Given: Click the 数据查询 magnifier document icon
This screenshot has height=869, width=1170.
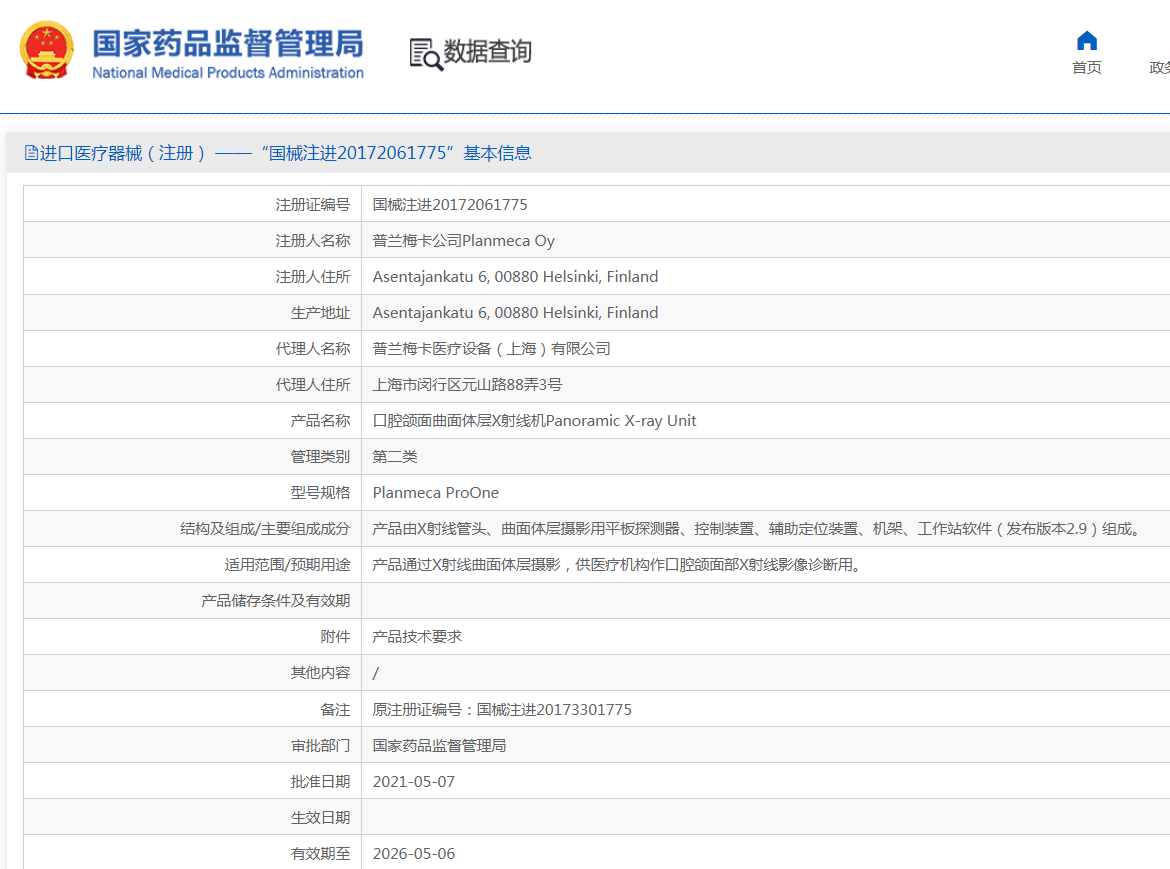Looking at the screenshot, I should [x=426, y=54].
